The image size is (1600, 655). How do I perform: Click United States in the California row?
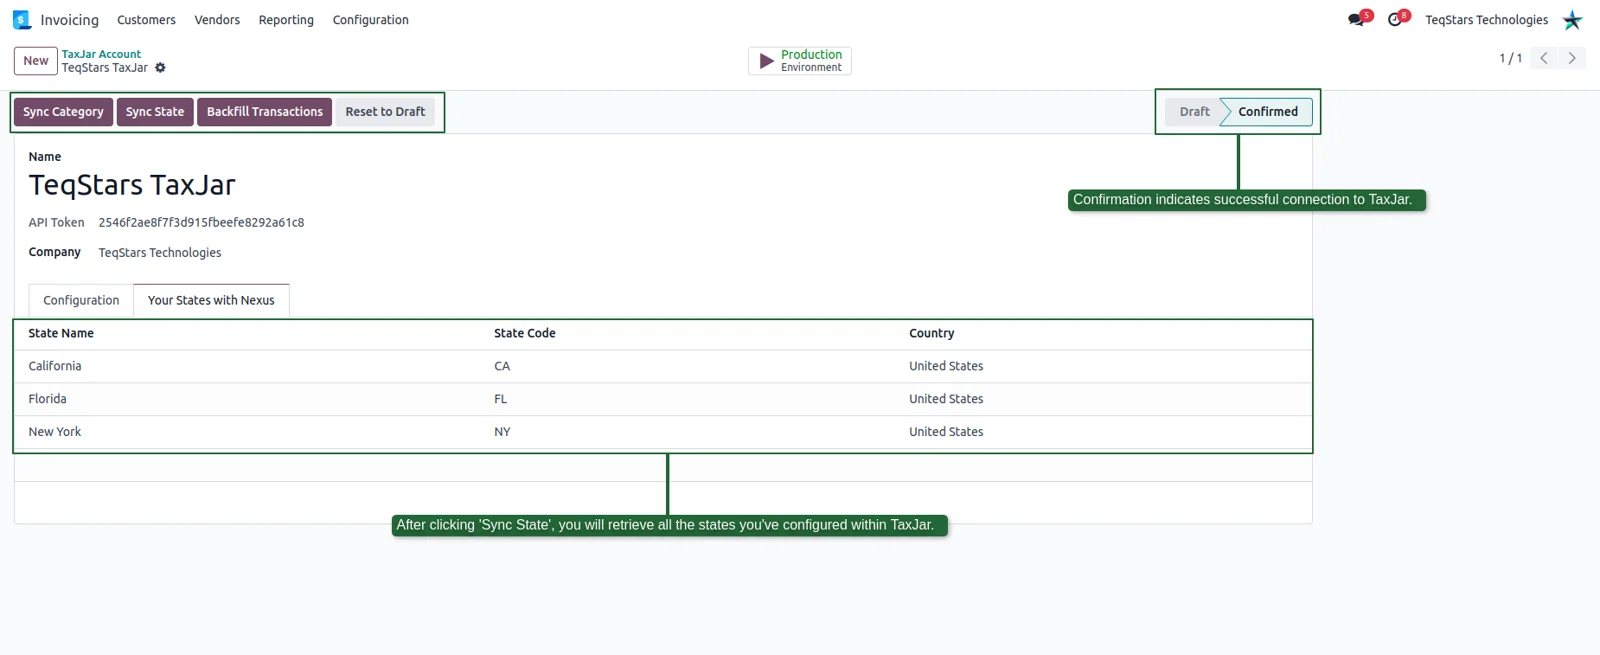point(946,366)
